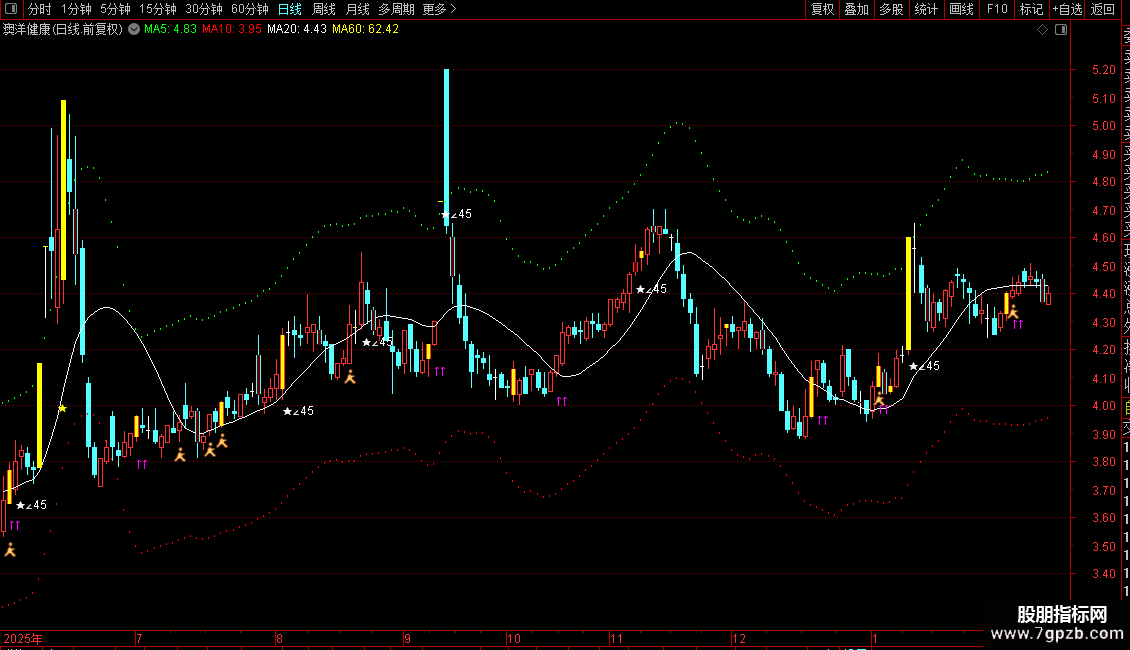
Task: Click the 5.20 price axis label
Action: click(x=1103, y=70)
